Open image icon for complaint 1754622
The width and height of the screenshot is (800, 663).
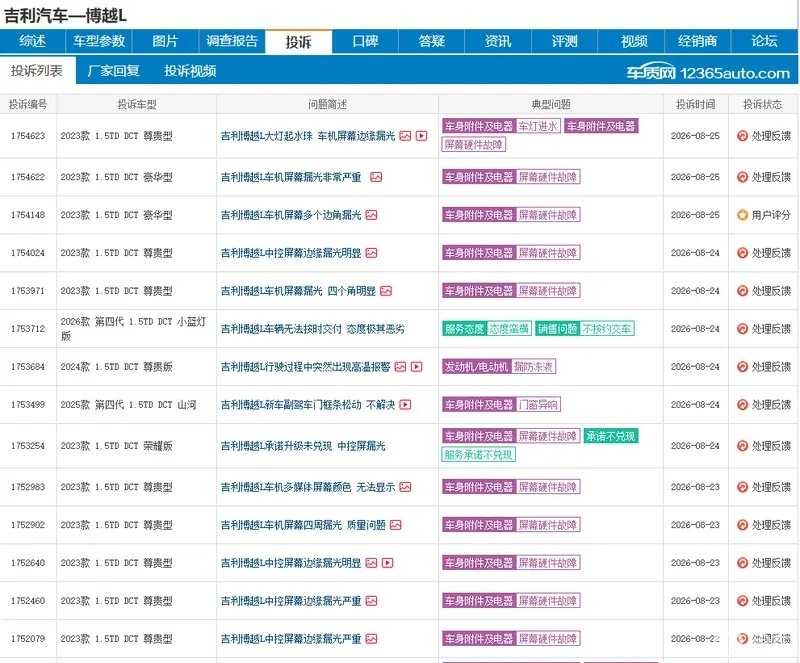click(376, 177)
